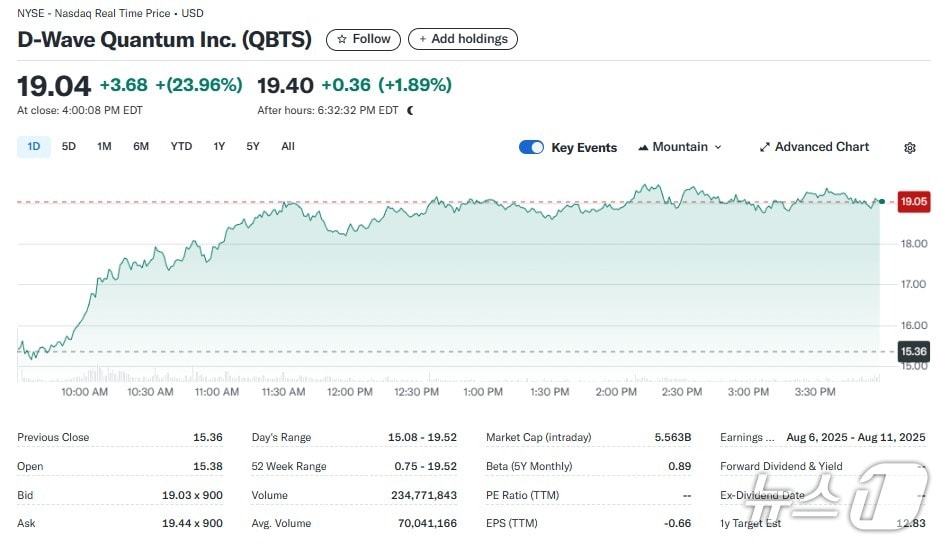The image size is (942, 544).
Task: Toggle the Key Events switch
Action: point(531,147)
